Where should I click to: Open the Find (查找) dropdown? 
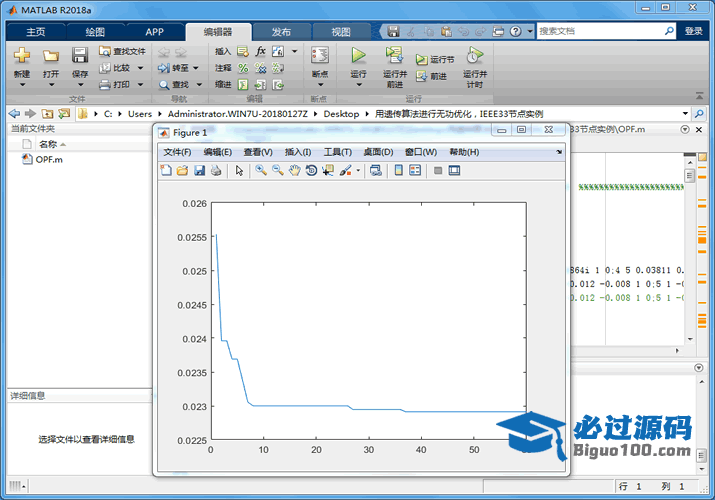coord(199,85)
